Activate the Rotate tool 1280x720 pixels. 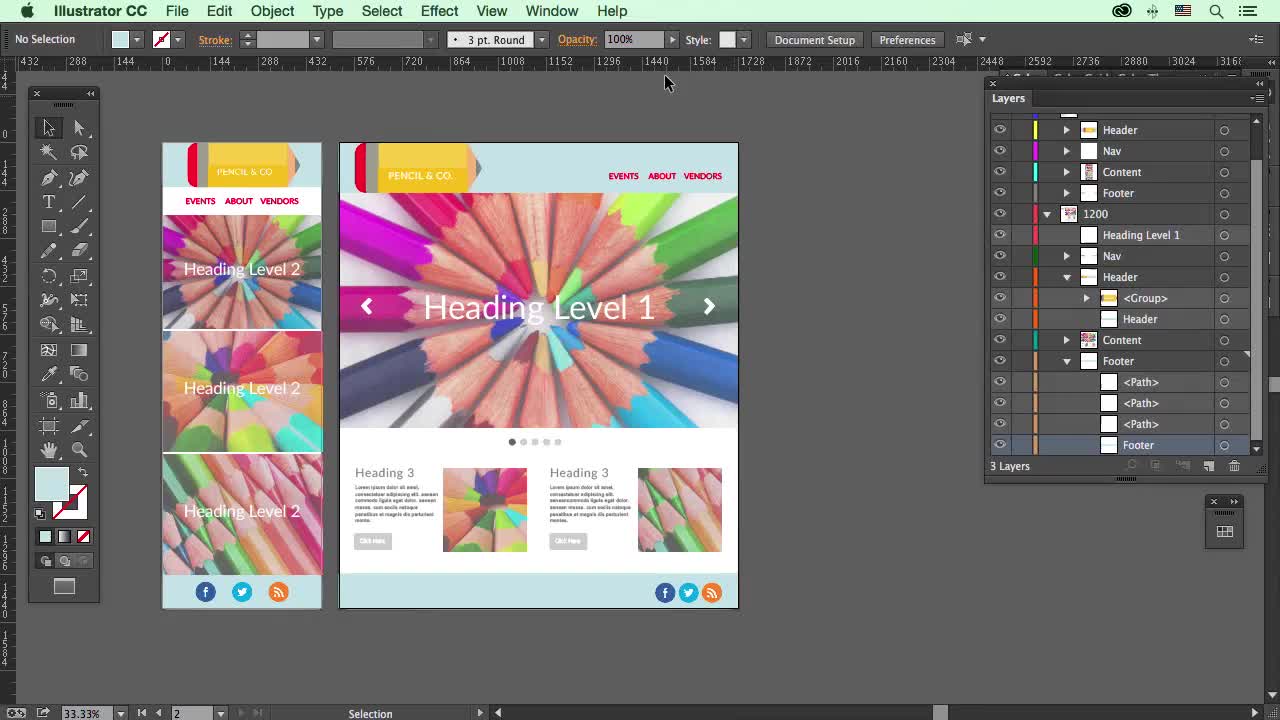click(x=48, y=276)
